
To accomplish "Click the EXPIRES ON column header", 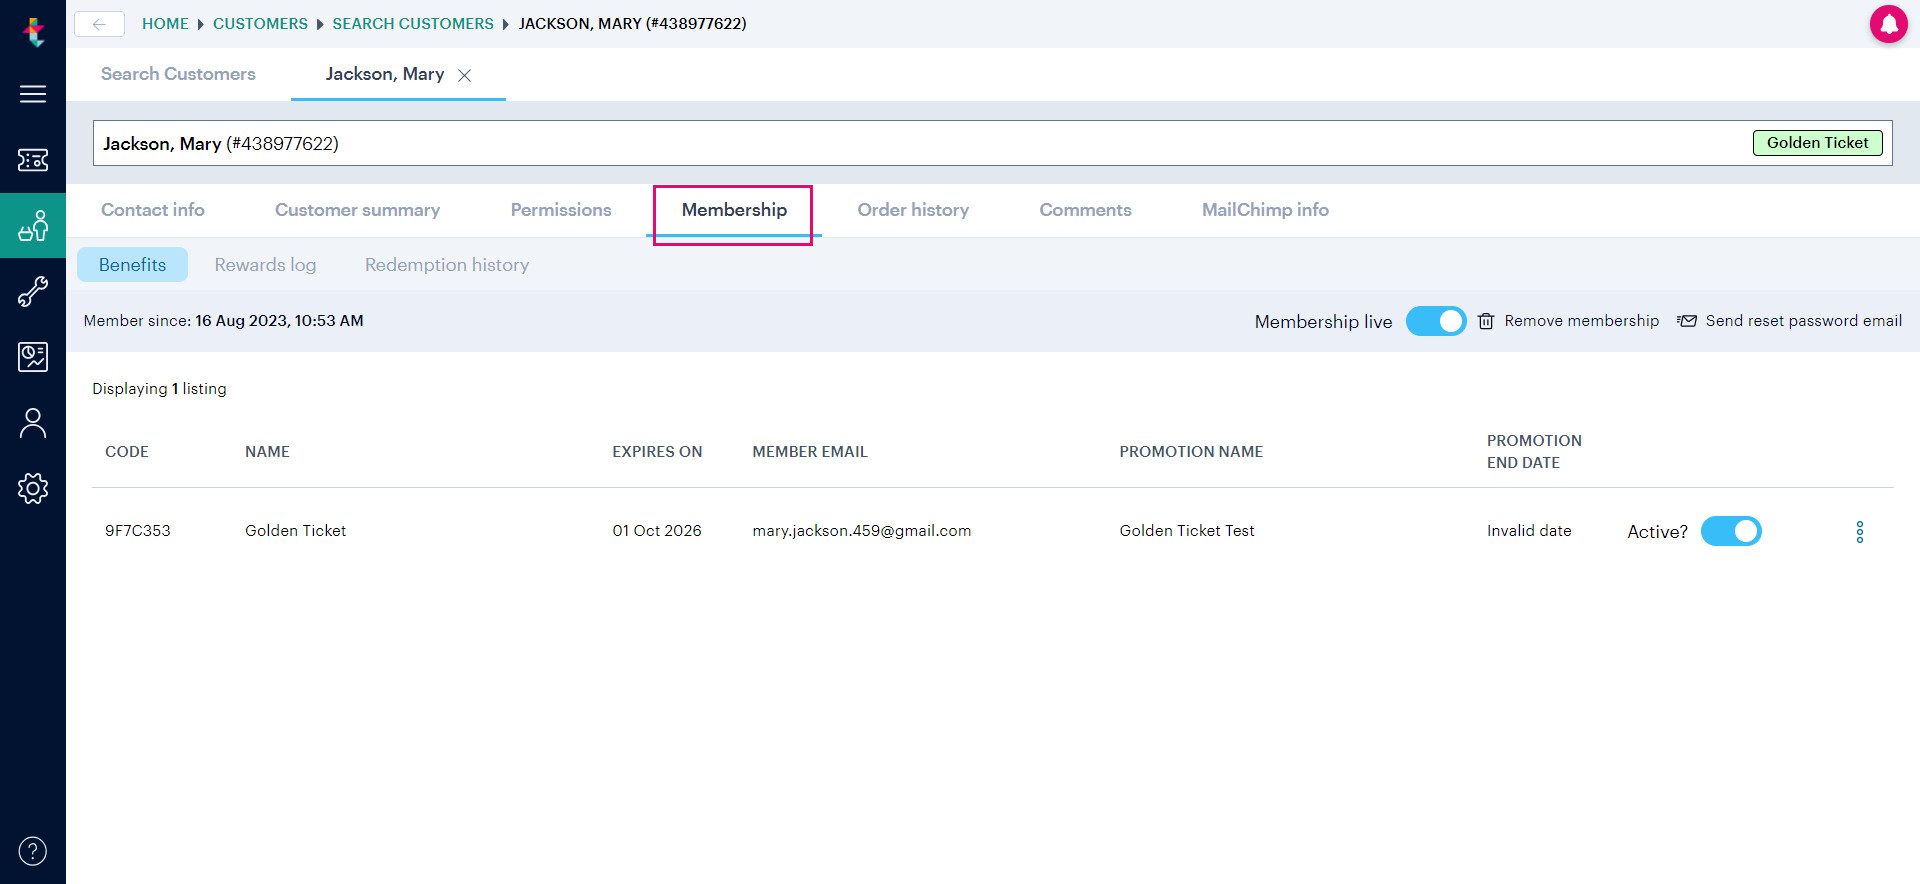I will tap(657, 452).
